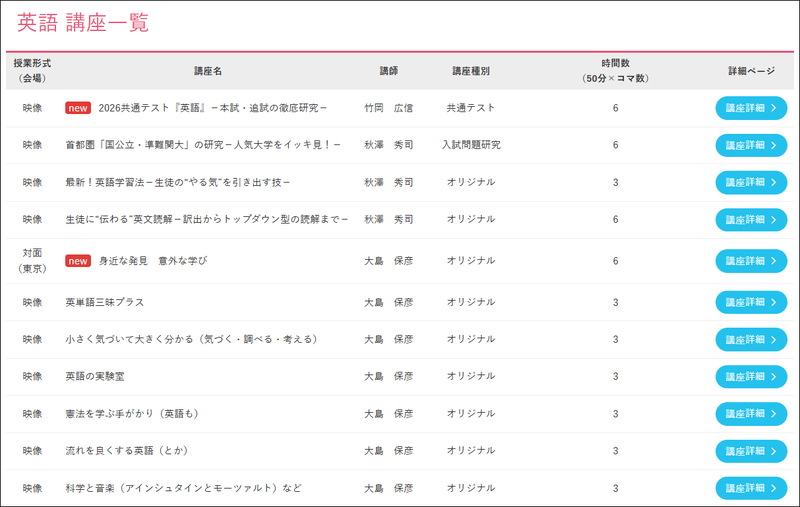Select course title 流れを良くする英語（とか）
800x507 pixels.
127,451
